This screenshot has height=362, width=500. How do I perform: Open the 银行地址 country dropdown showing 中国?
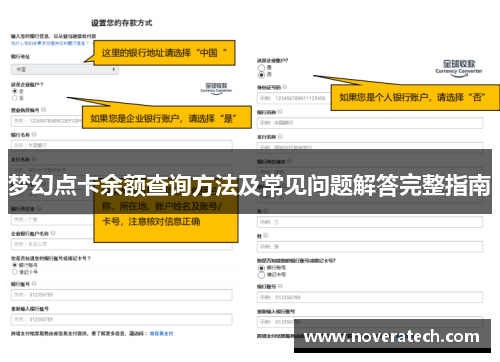[65, 69]
